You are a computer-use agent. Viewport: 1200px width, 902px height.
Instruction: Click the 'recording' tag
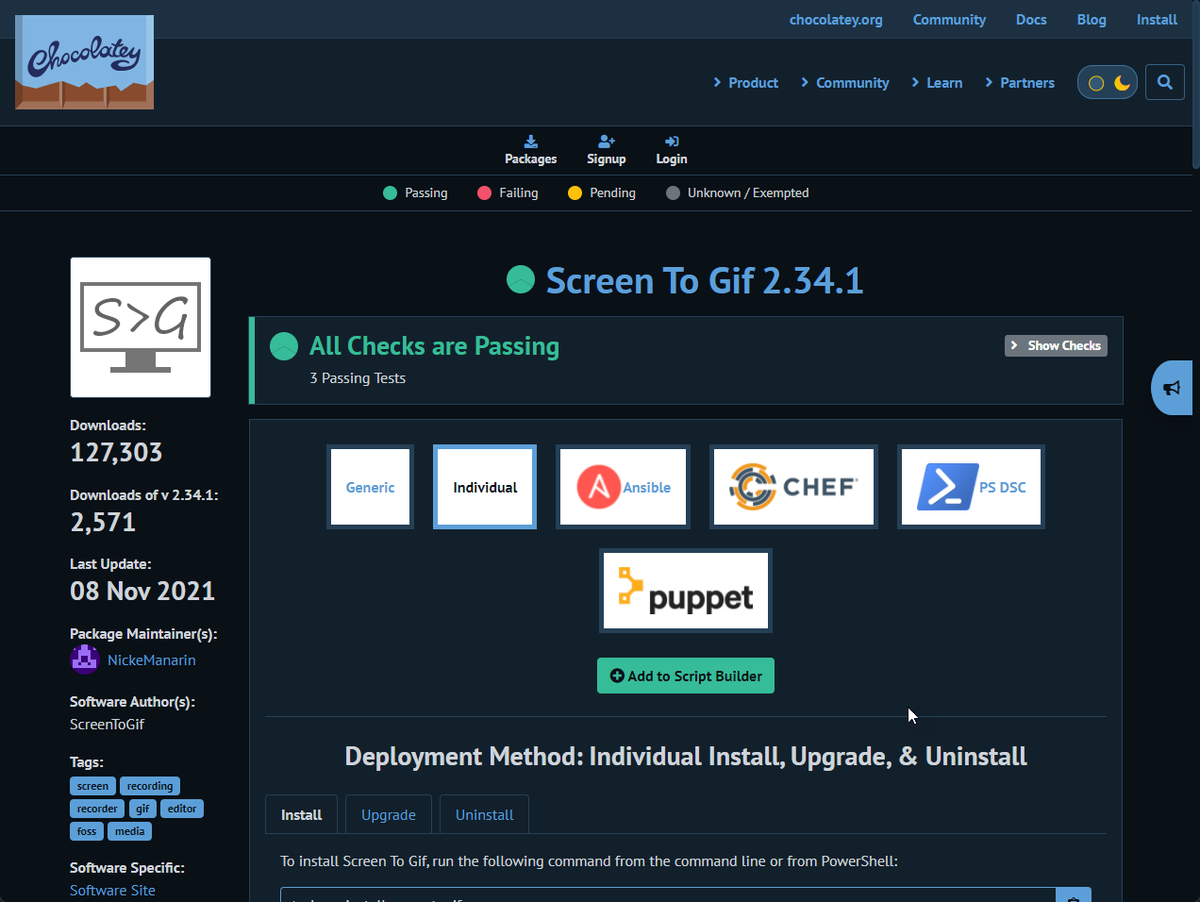(x=151, y=786)
